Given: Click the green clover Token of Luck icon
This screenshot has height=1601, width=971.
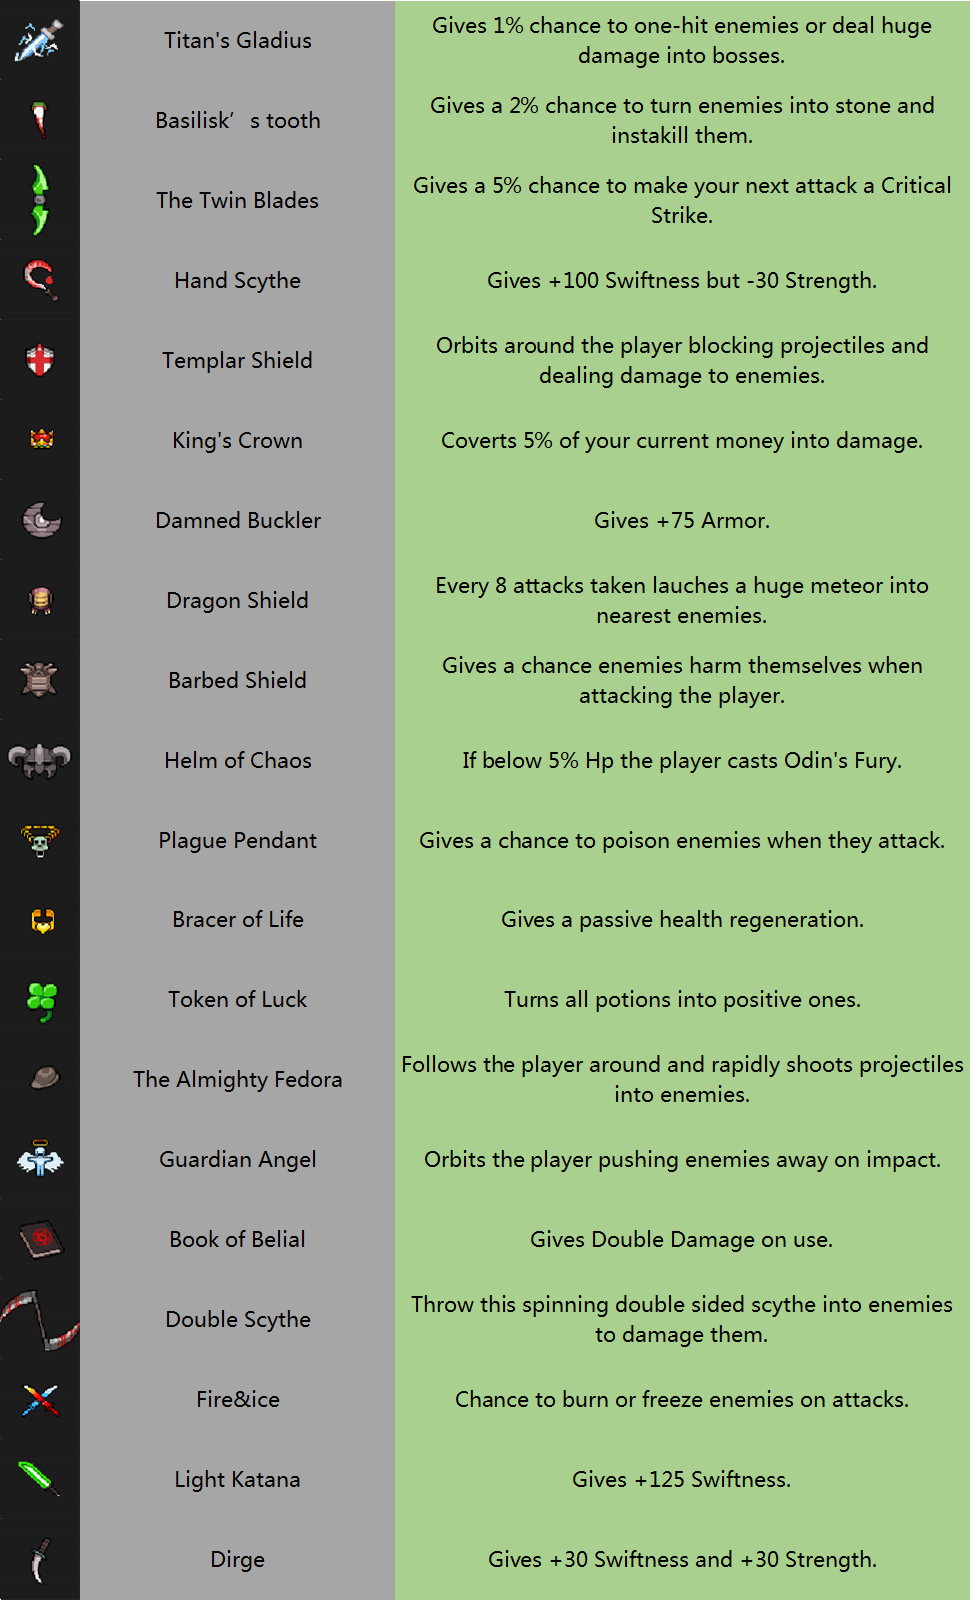Looking at the screenshot, I should (x=41, y=1000).
